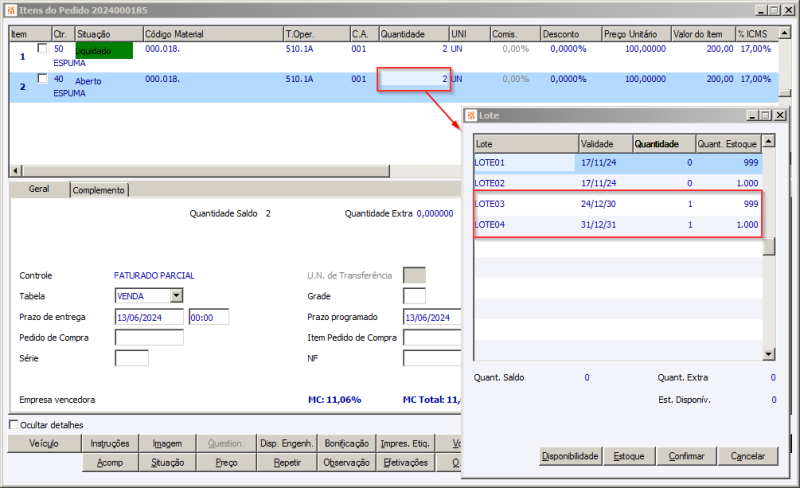Viewport: 800px width, 488px height.
Task: Cancel the Lote dialog
Action: coord(747,456)
